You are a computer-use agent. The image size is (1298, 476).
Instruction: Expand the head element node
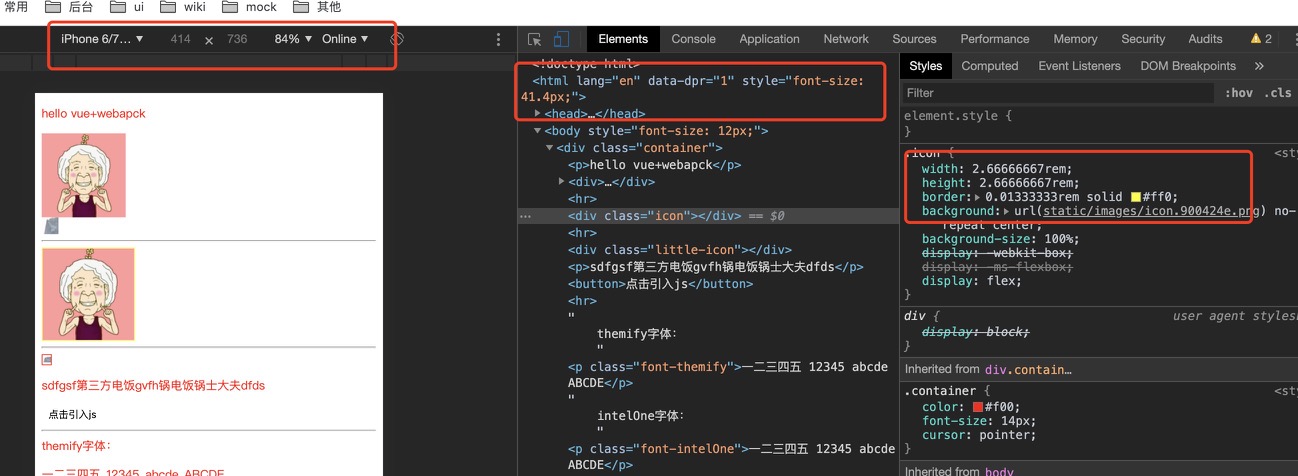coord(538,114)
